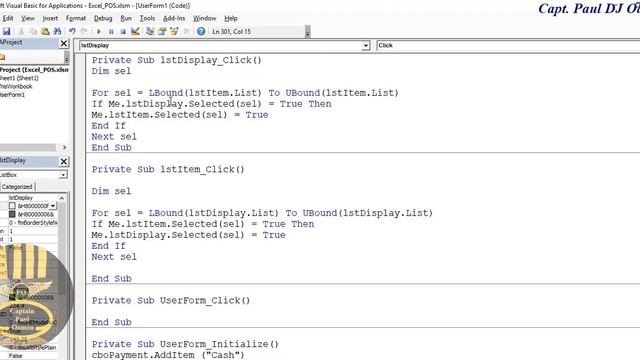Open the Add-Ins menu
This screenshot has width=640, height=360.
(174, 18)
